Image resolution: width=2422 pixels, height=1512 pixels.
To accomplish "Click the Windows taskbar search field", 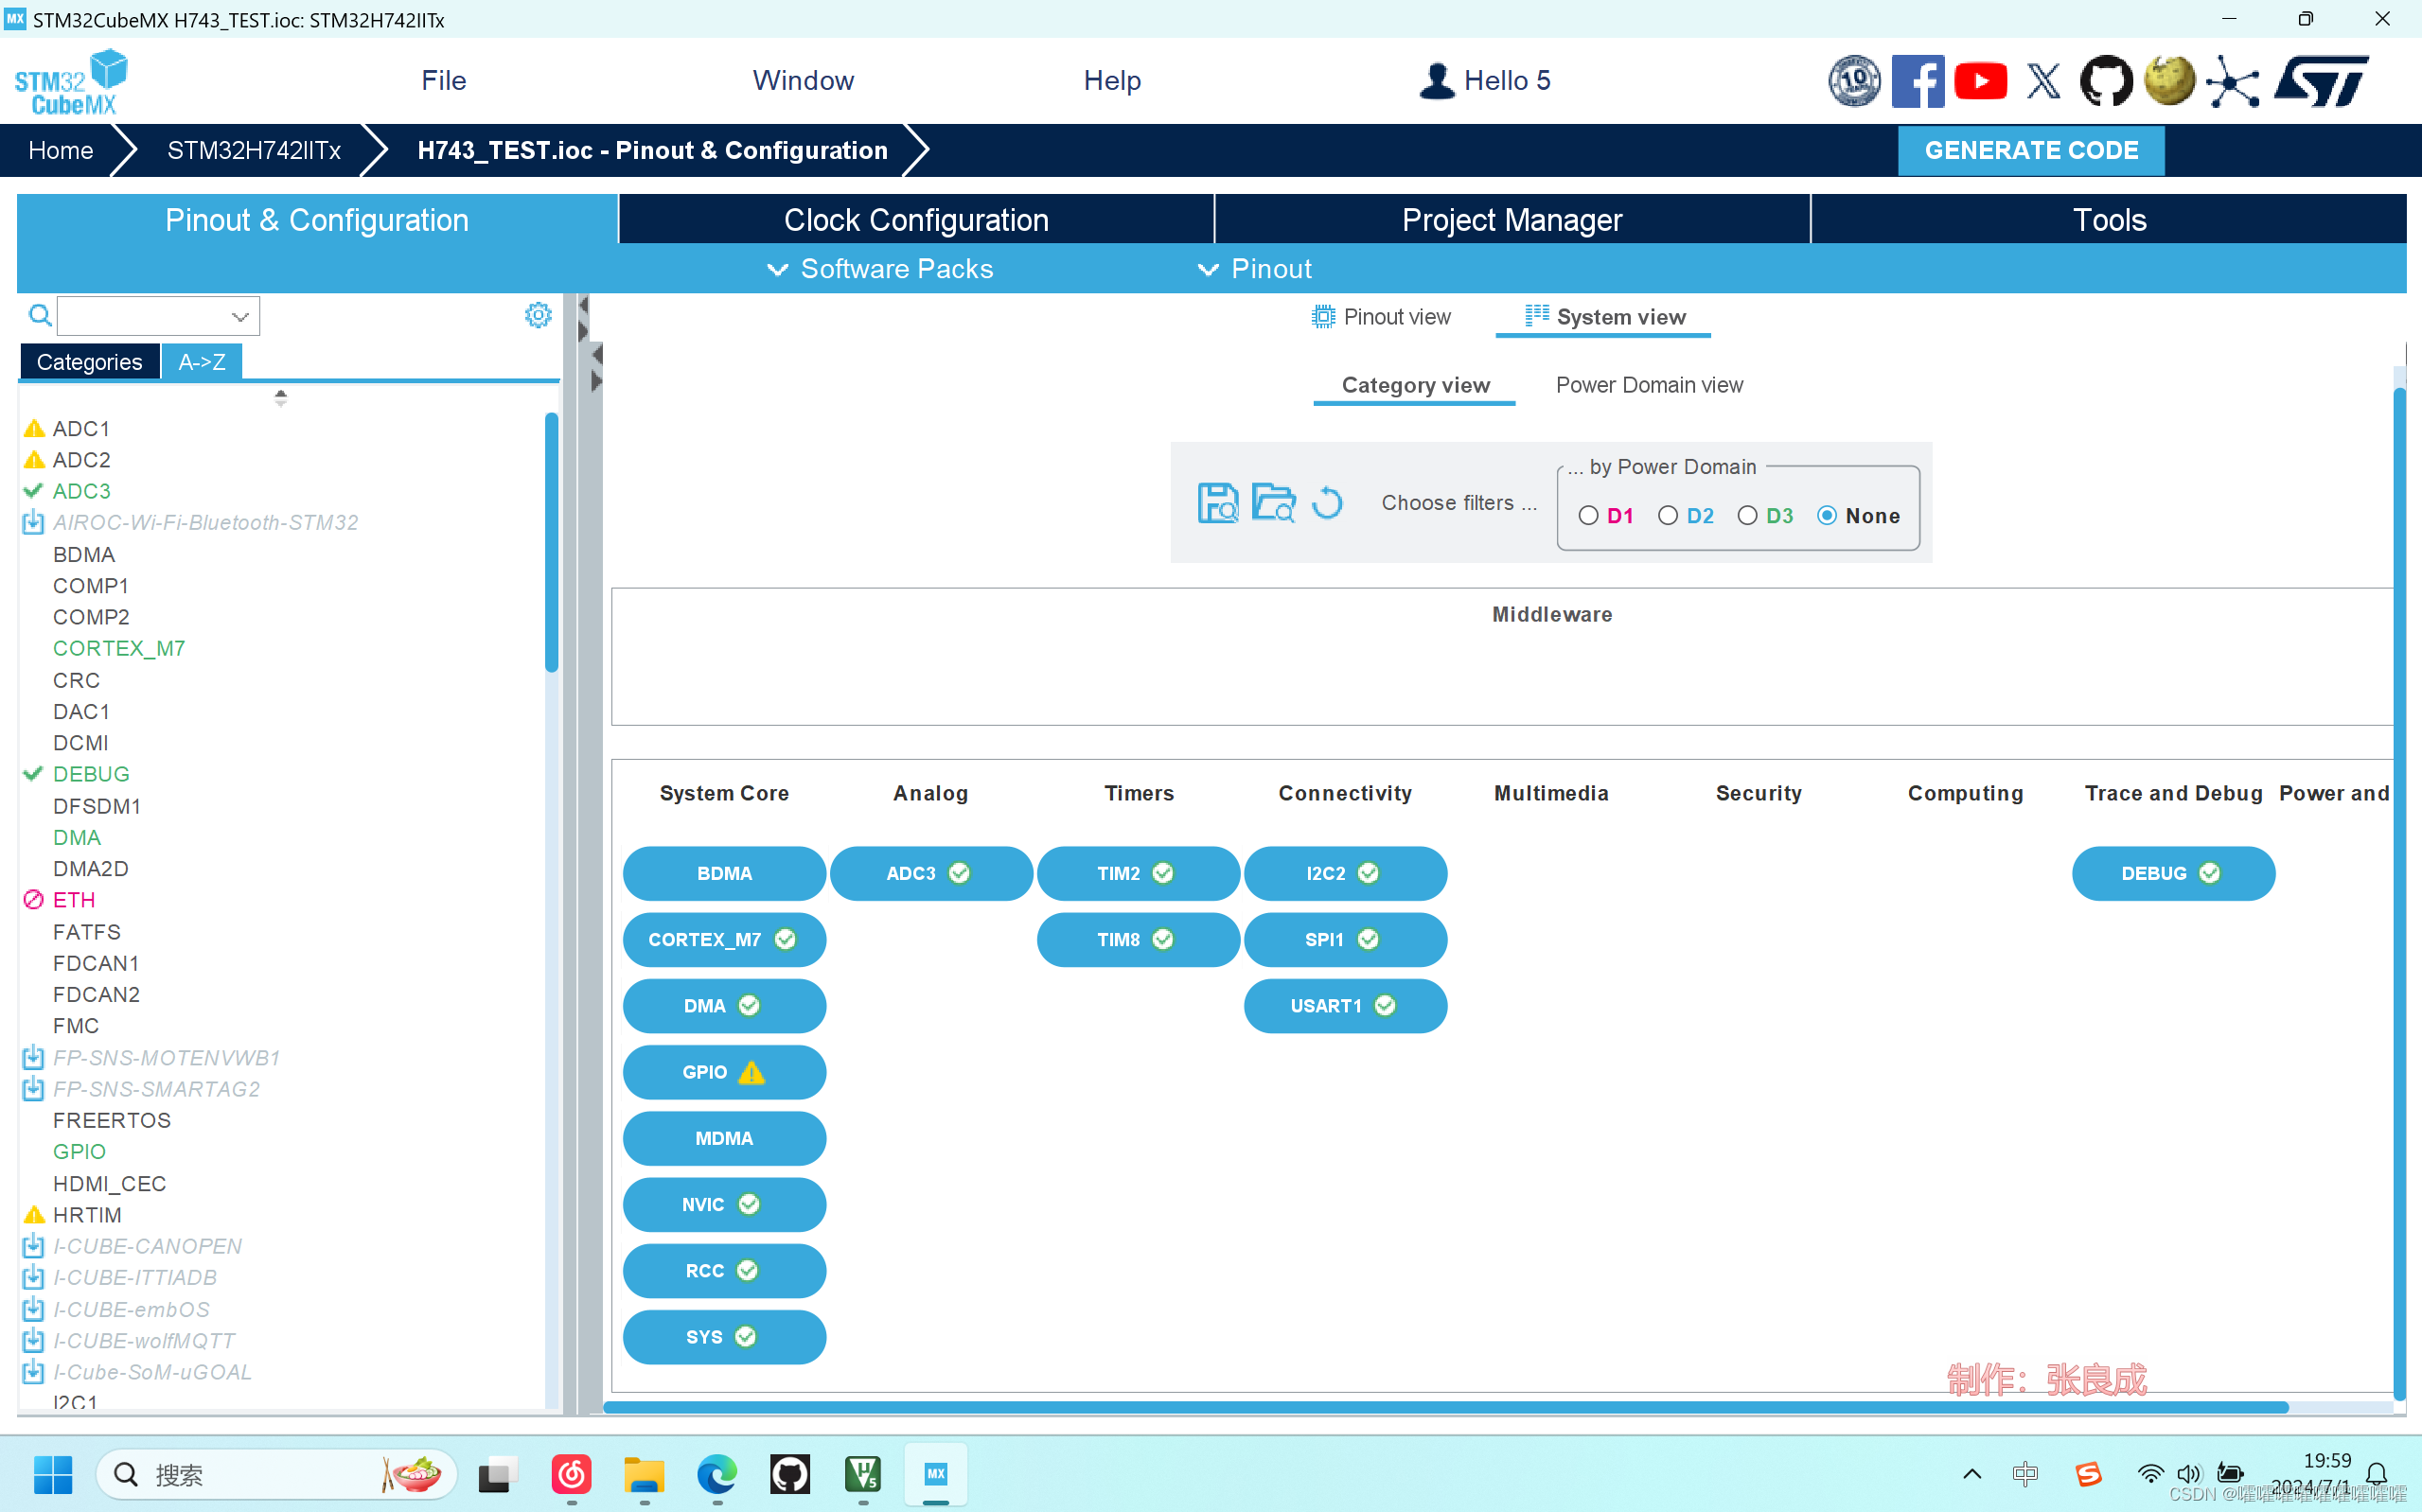I will 277,1474.
